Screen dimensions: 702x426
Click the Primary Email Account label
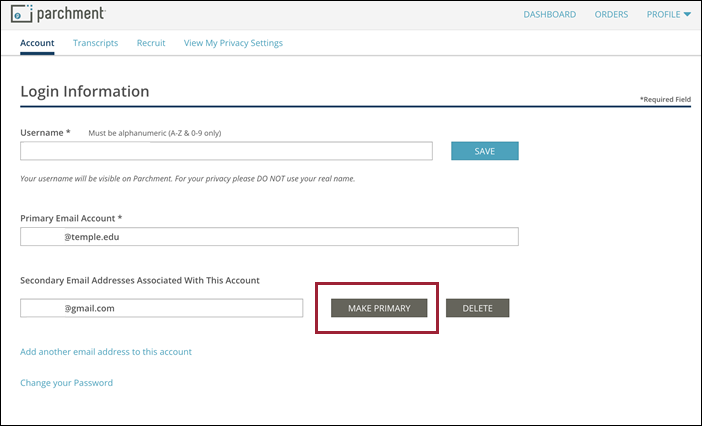coord(71,218)
